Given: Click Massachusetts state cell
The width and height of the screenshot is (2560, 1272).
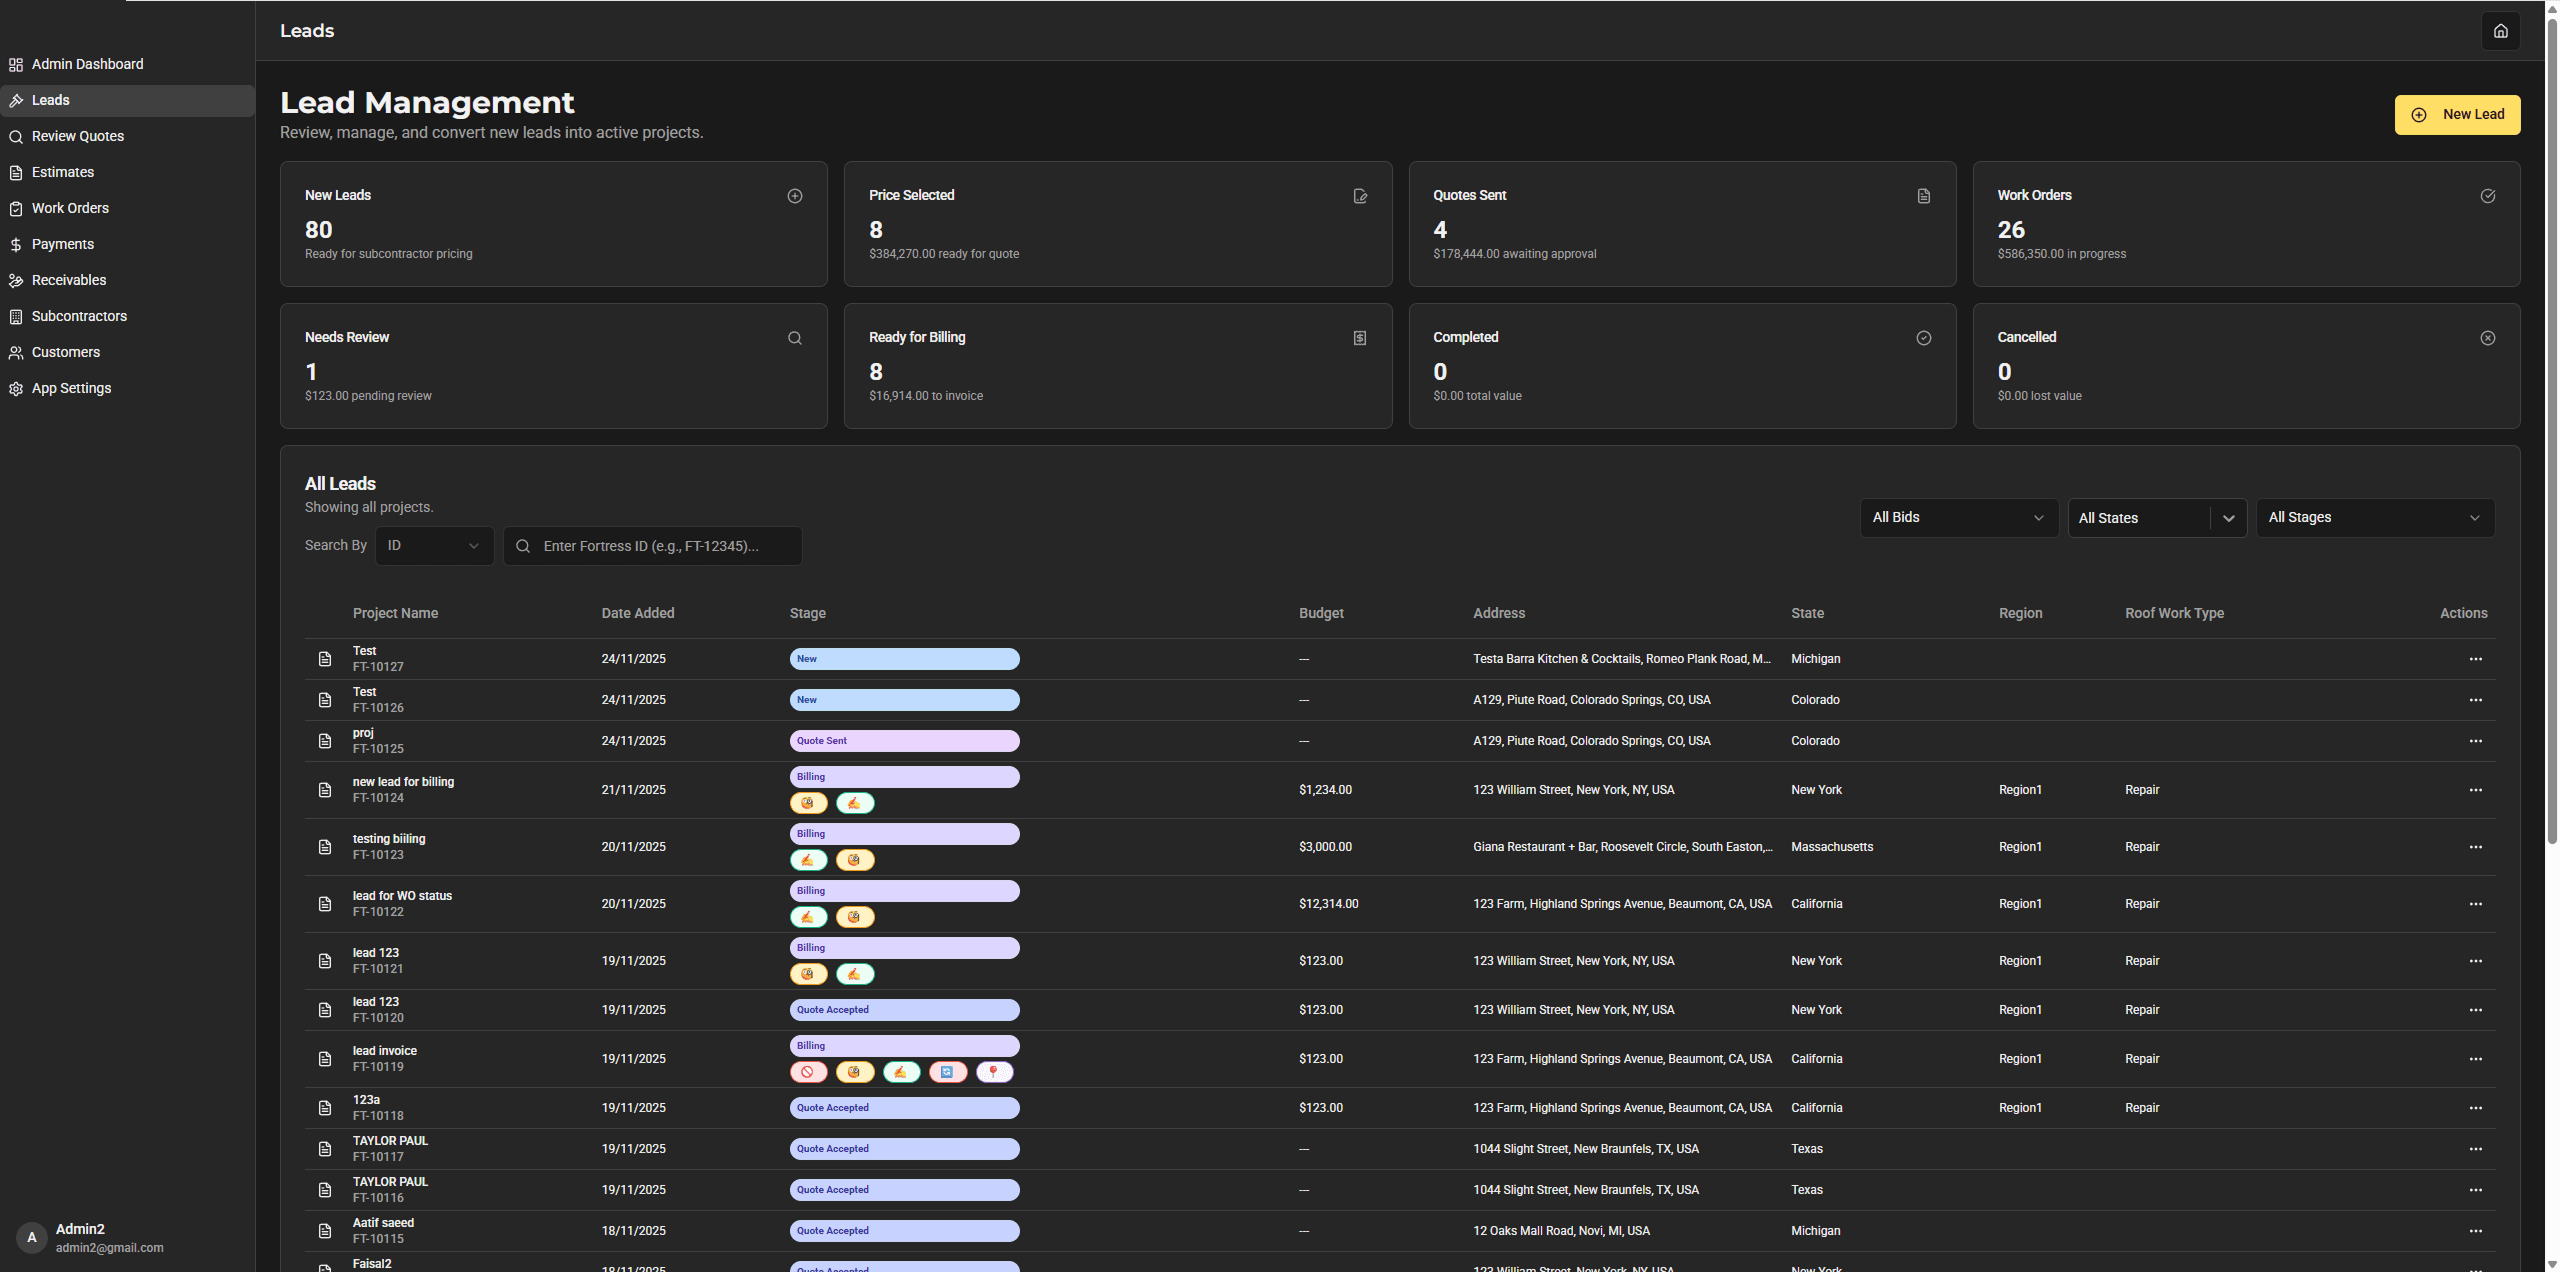Looking at the screenshot, I should (x=1832, y=847).
